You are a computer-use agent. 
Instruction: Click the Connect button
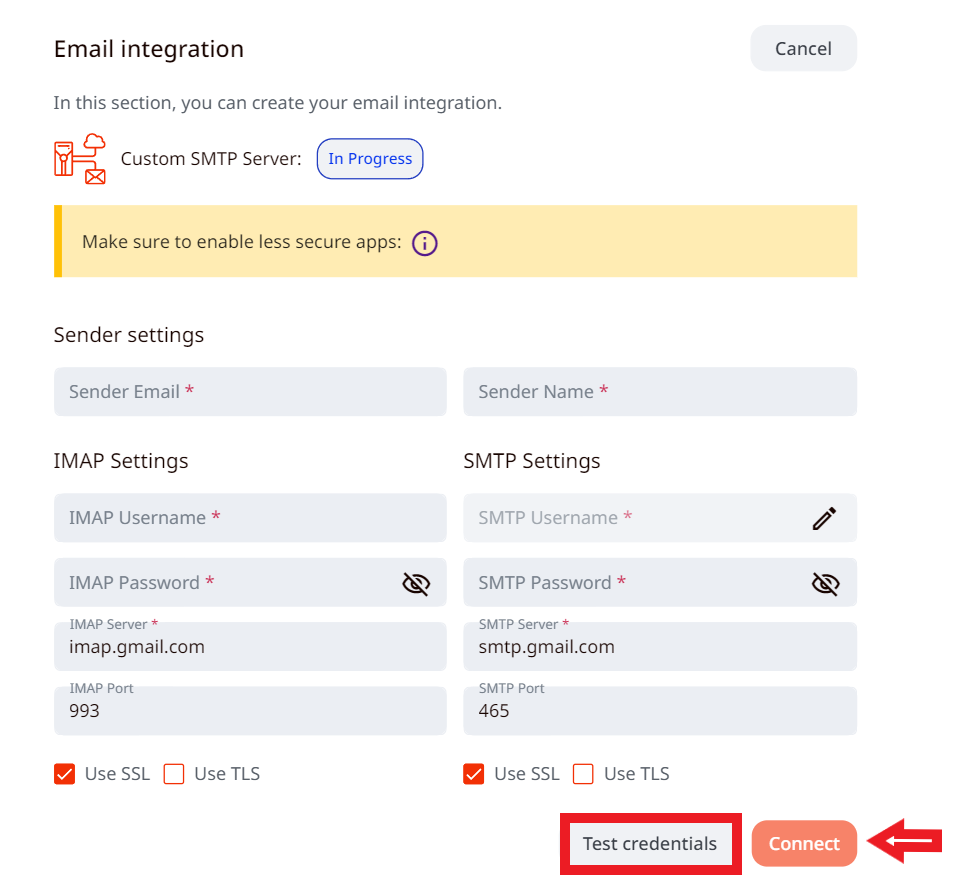(x=804, y=844)
